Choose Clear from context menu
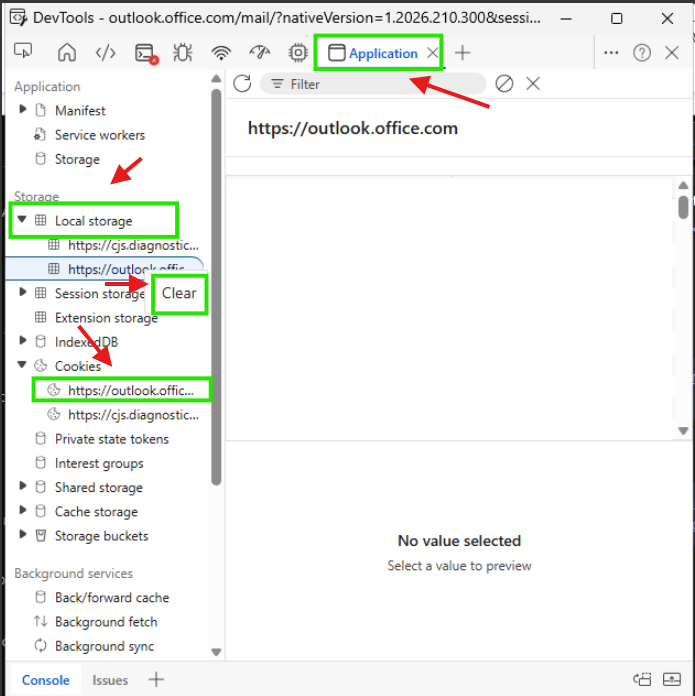 click(x=179, y=293)
